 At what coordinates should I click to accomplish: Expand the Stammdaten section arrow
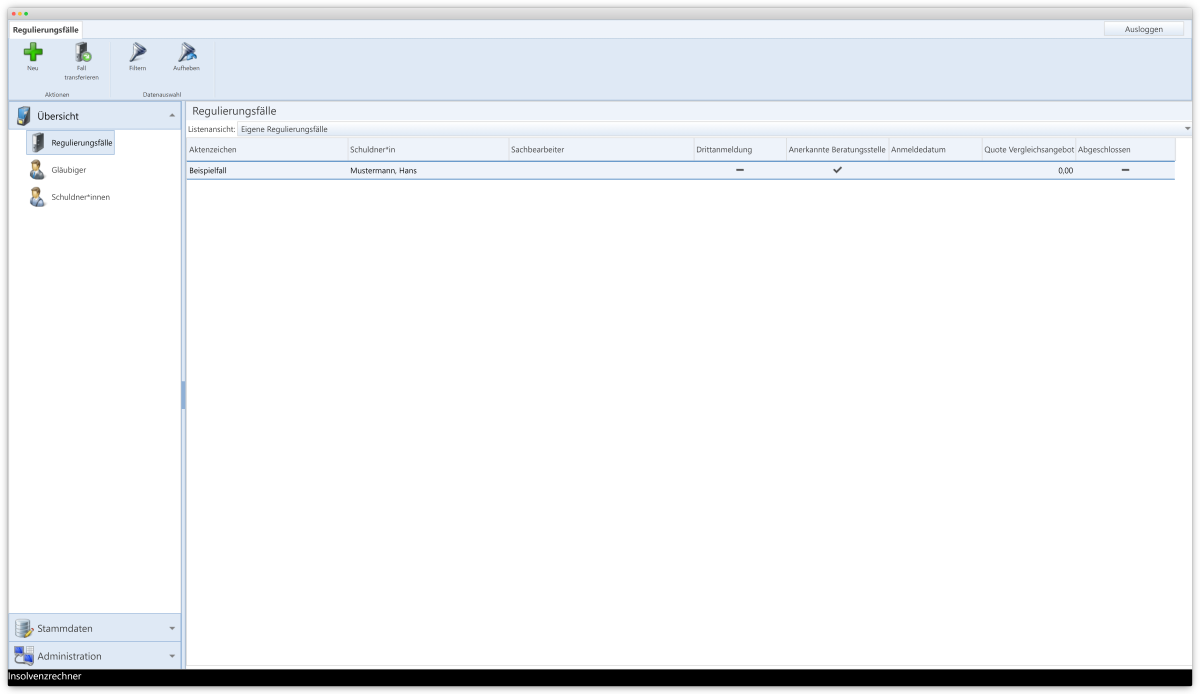click(x=172, y=629)
